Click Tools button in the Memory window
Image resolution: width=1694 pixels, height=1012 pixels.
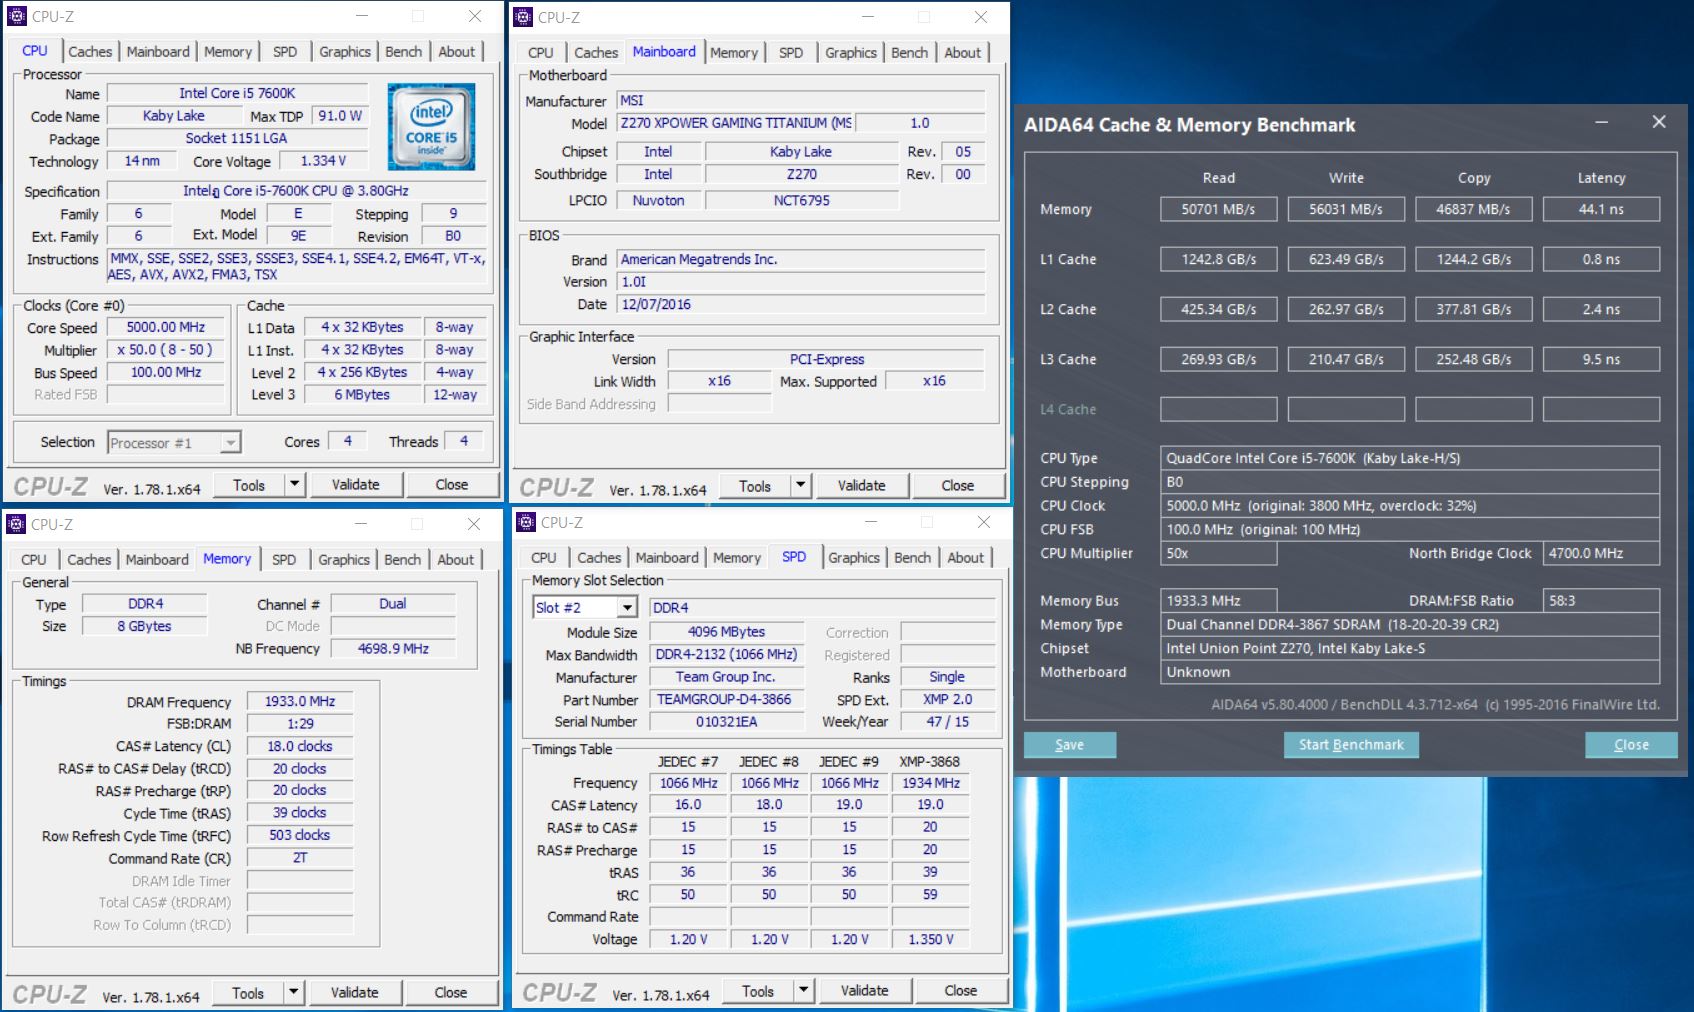point(248,992)
